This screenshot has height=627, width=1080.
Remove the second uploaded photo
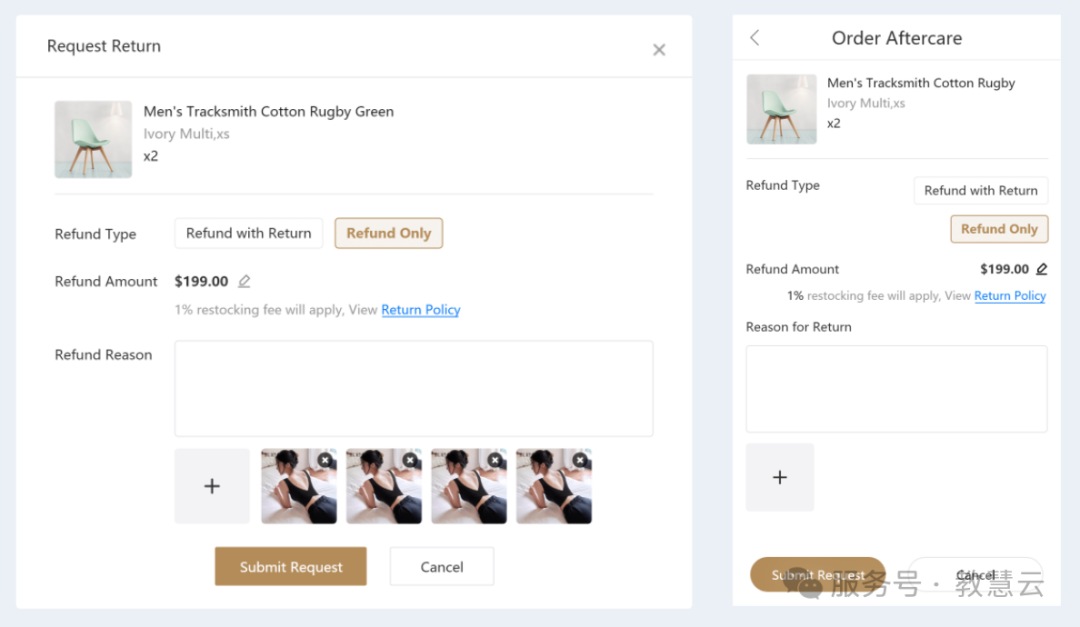click(410, 460)
